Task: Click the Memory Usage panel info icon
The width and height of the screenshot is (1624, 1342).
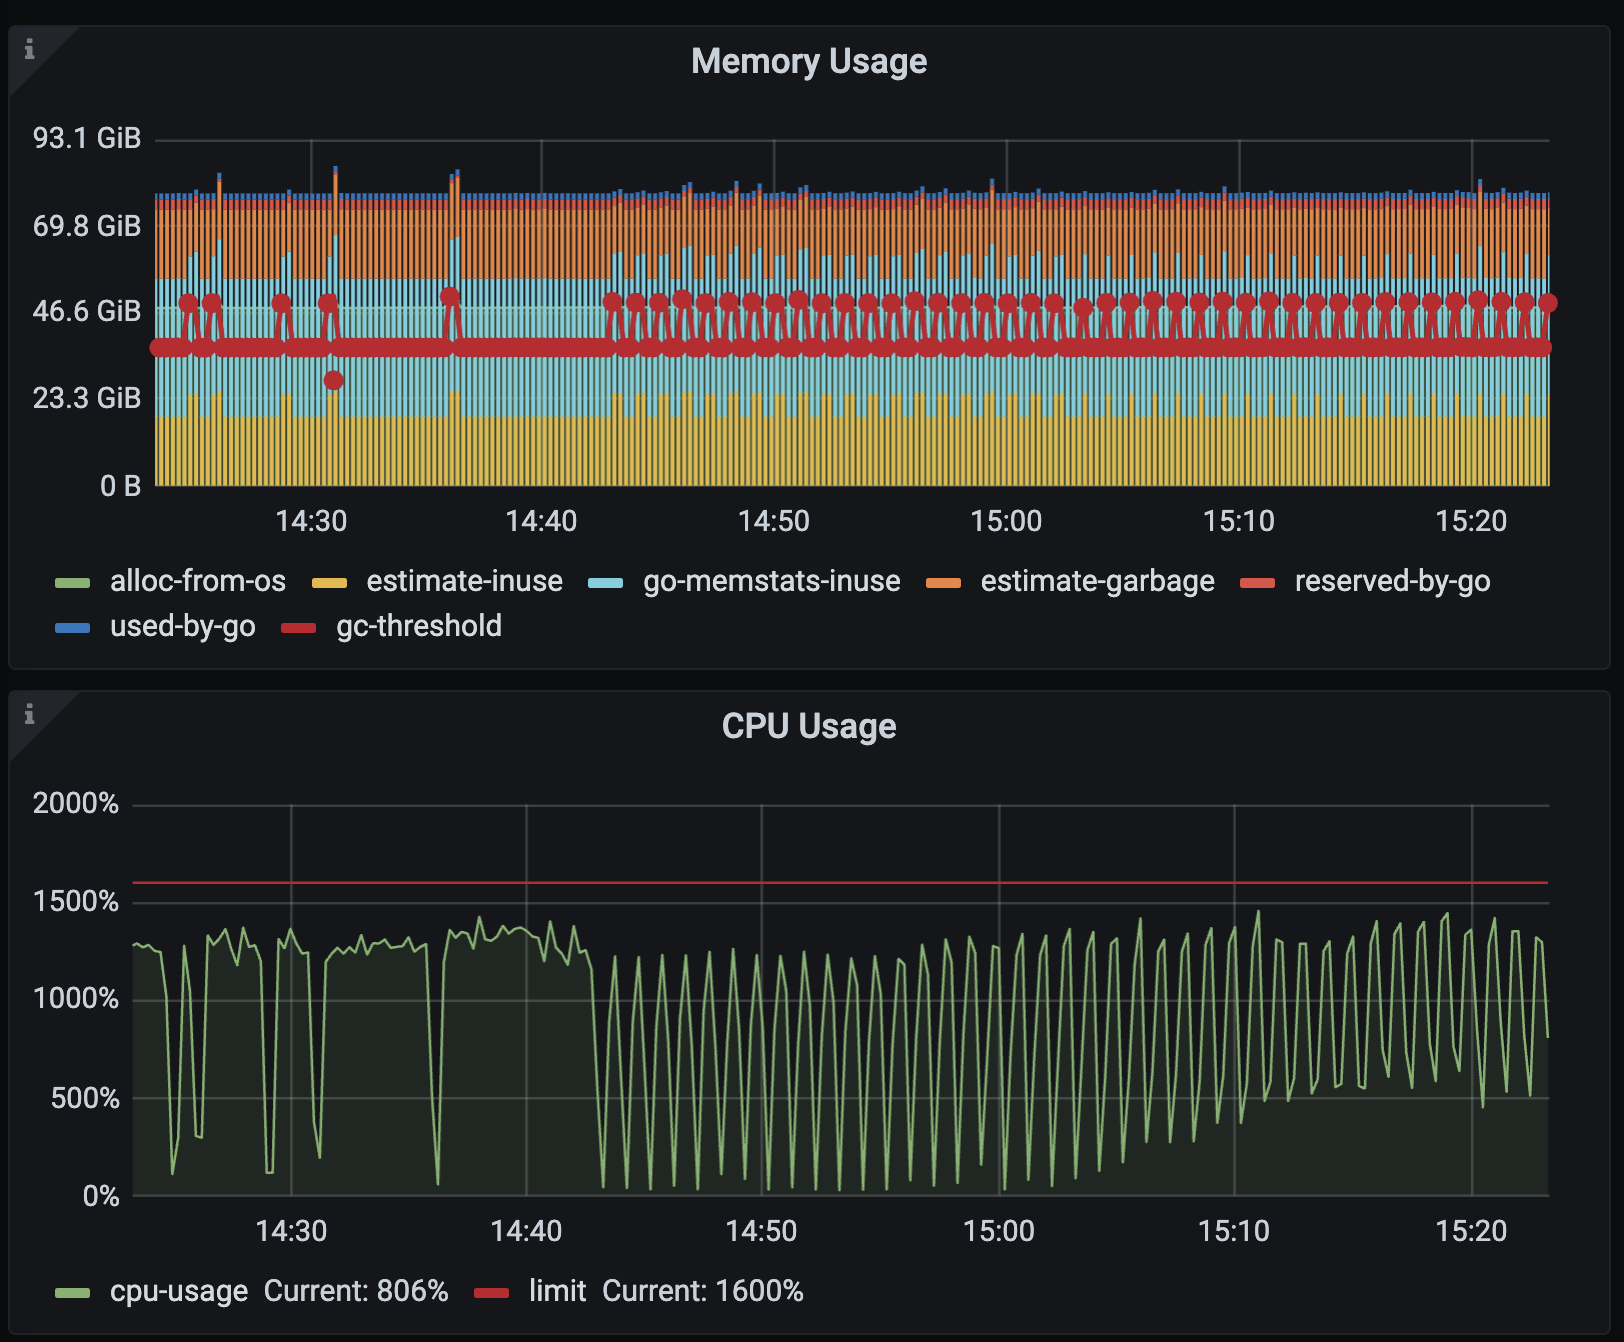Action: coord(29,49)
